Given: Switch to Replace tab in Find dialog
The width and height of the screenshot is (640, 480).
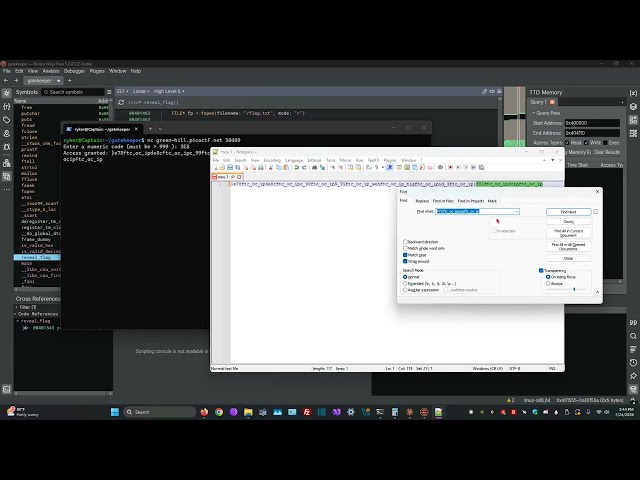Looking at the screenshot, I should (422, 201).
